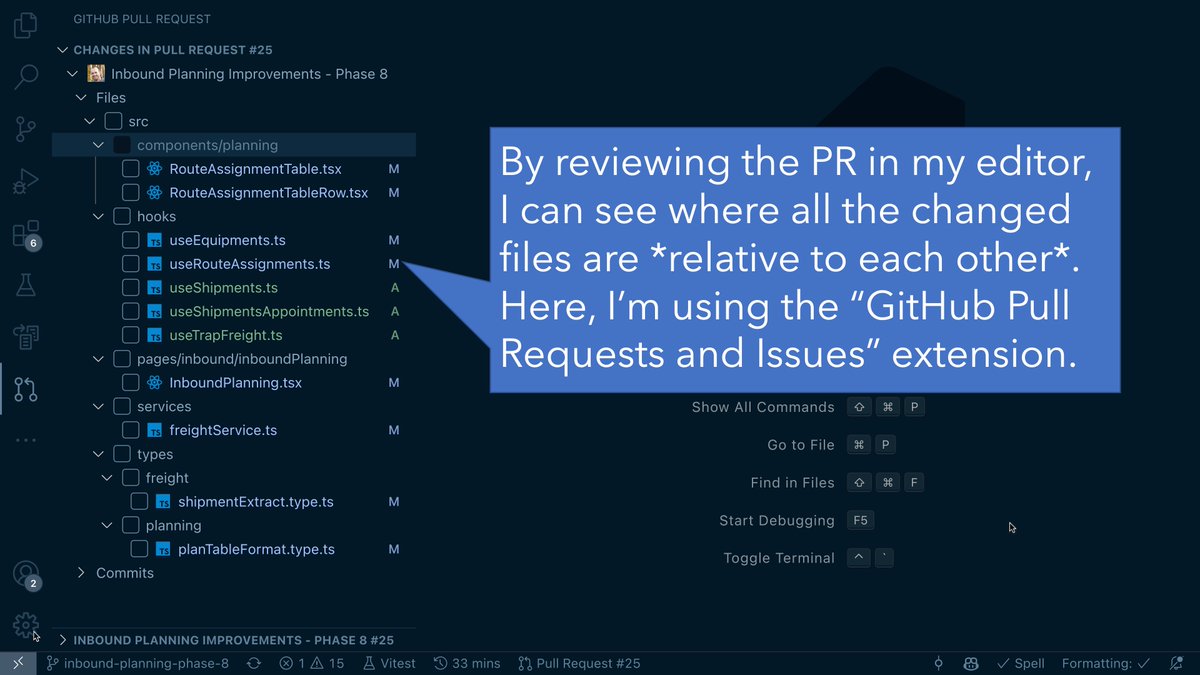Select the planning folder under types
1200x675 pixels.
(x=173, y=526)
